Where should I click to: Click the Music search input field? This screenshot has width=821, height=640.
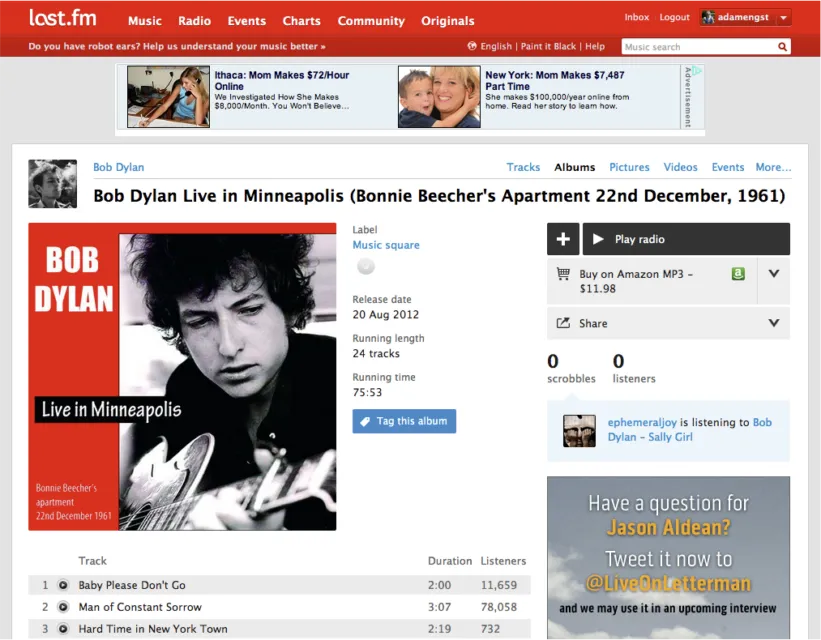pos(698,47)
